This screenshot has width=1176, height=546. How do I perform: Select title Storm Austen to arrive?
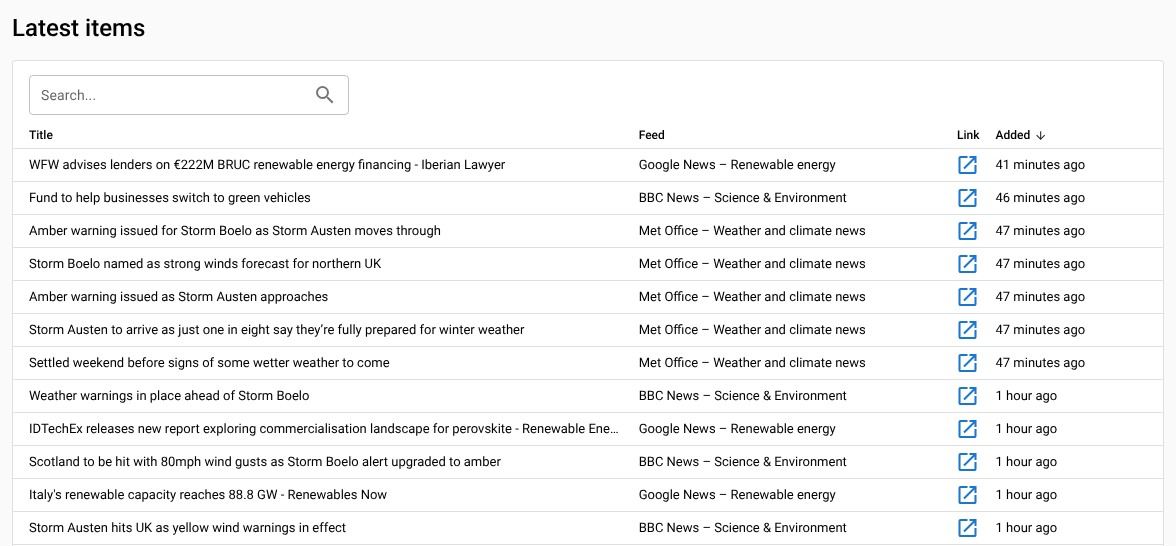(277, 330)
